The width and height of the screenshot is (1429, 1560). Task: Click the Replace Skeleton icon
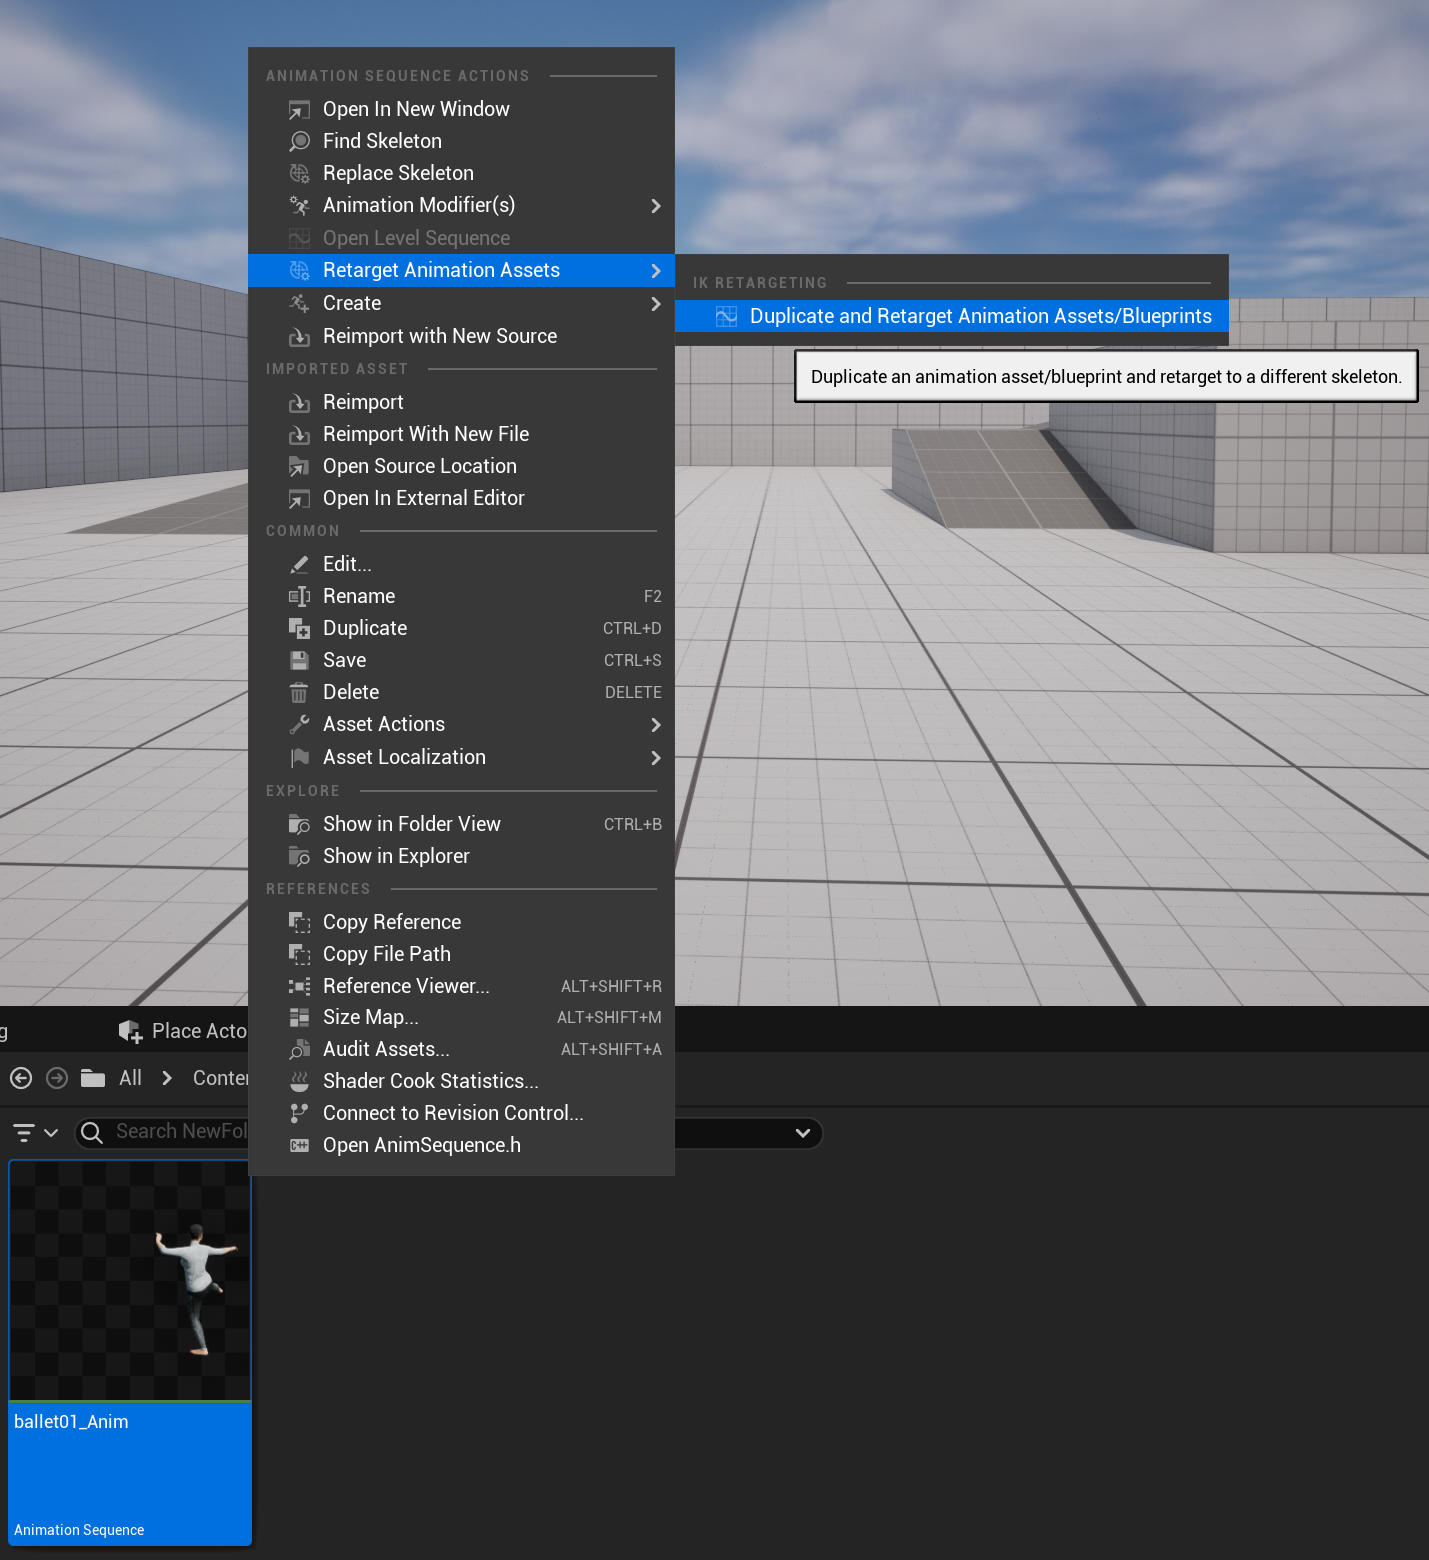(x=299, y=173)
